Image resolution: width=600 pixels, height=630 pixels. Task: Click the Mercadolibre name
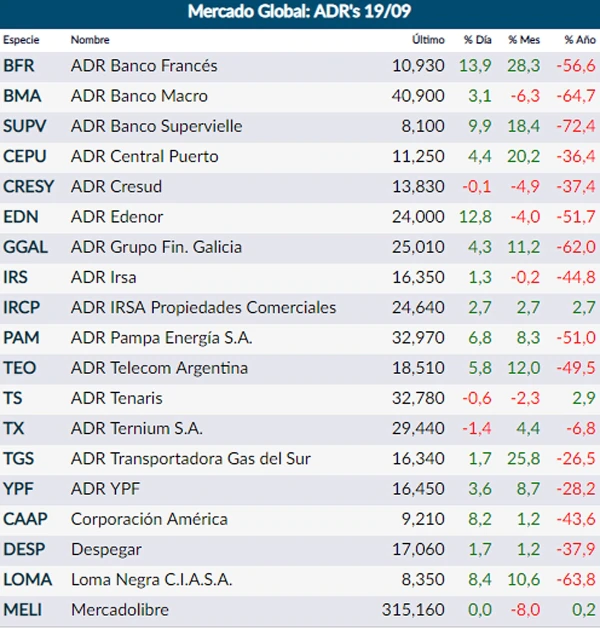pyautogui.click(x=120, y=609)
